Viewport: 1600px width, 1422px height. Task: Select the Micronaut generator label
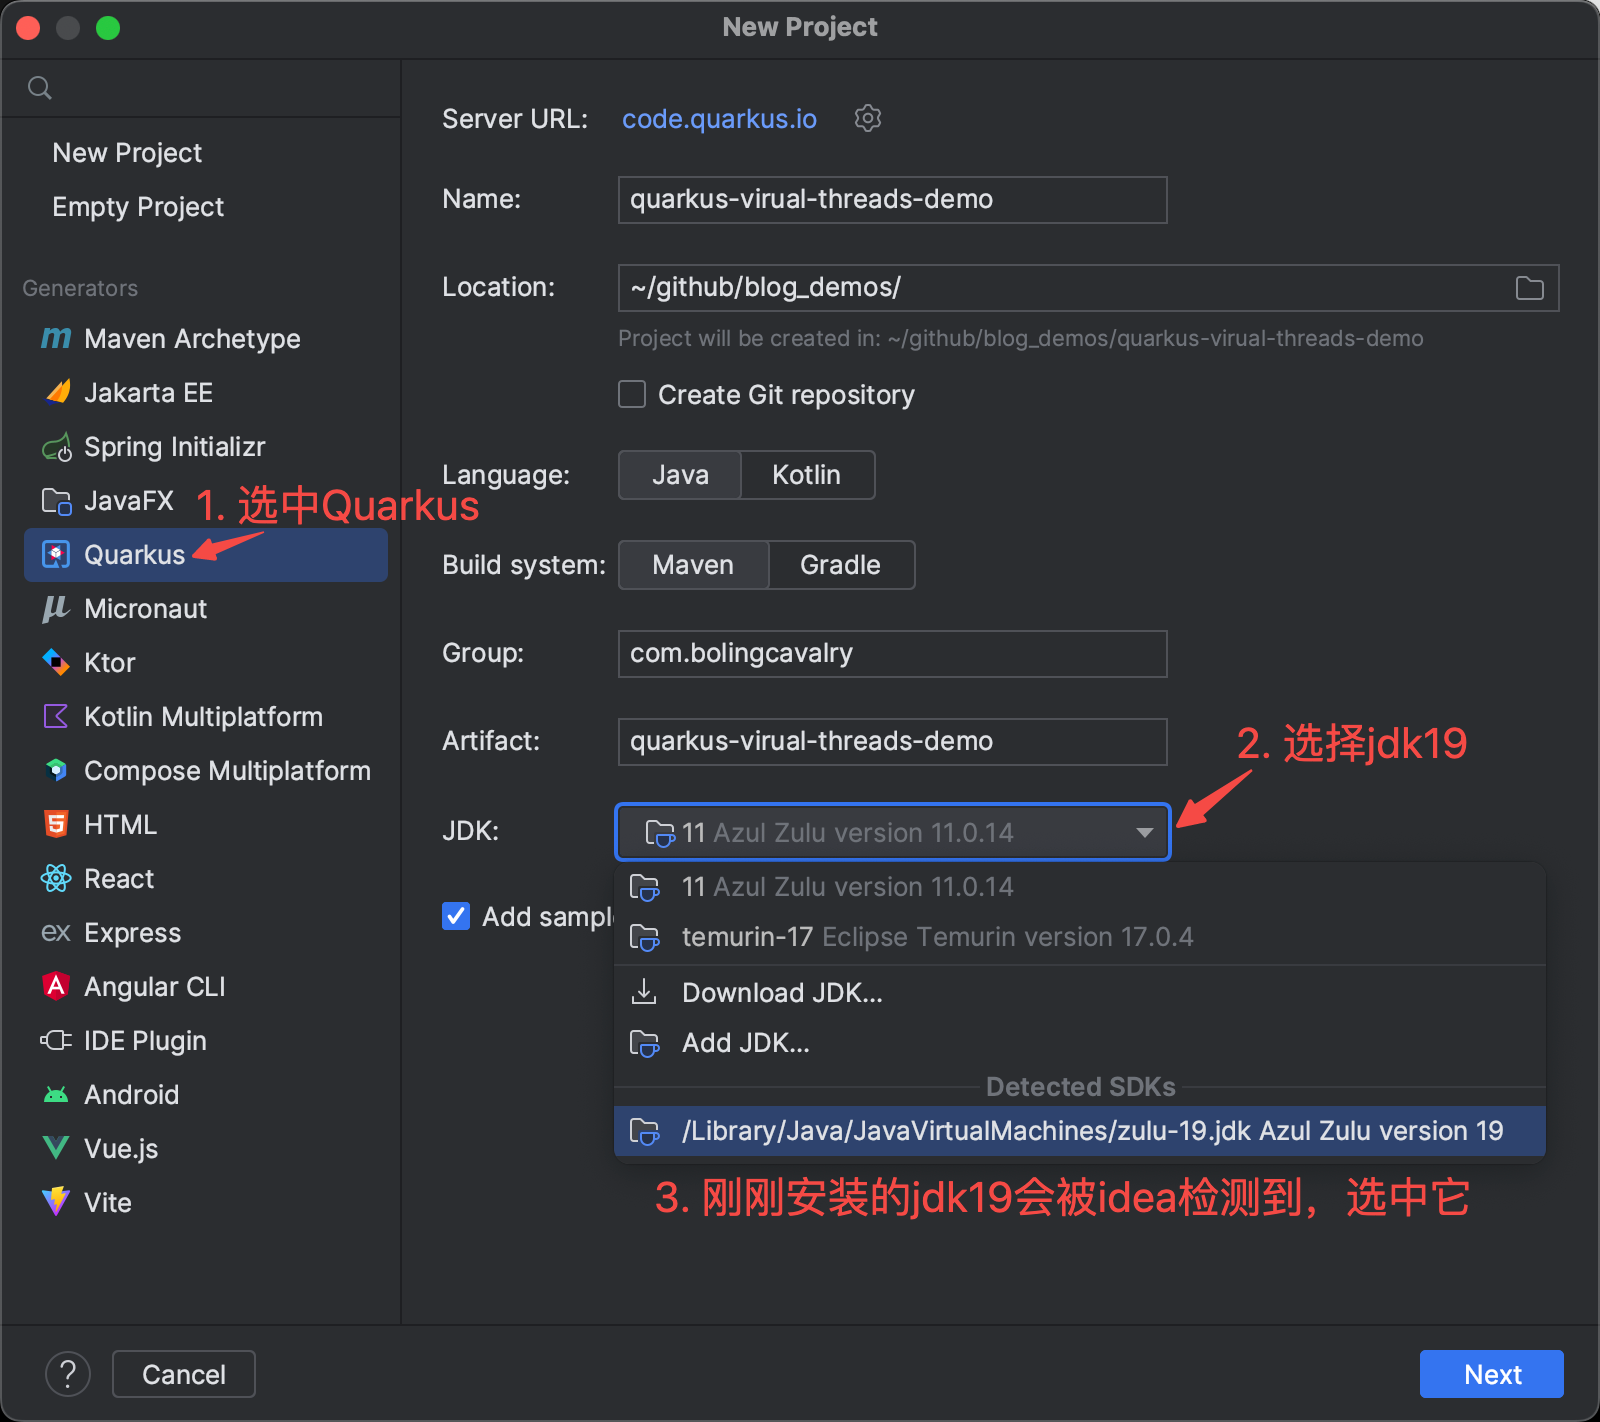click(146, 608)
